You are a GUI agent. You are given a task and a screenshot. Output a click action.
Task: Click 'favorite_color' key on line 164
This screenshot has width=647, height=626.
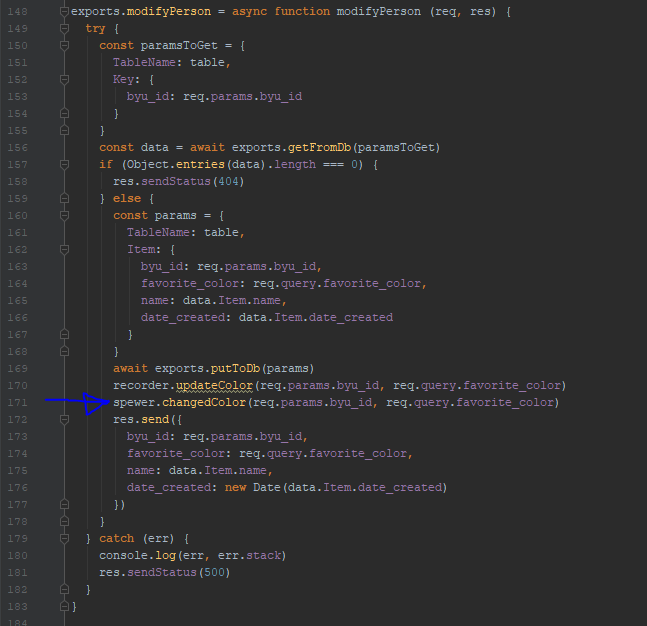point(190,283)
